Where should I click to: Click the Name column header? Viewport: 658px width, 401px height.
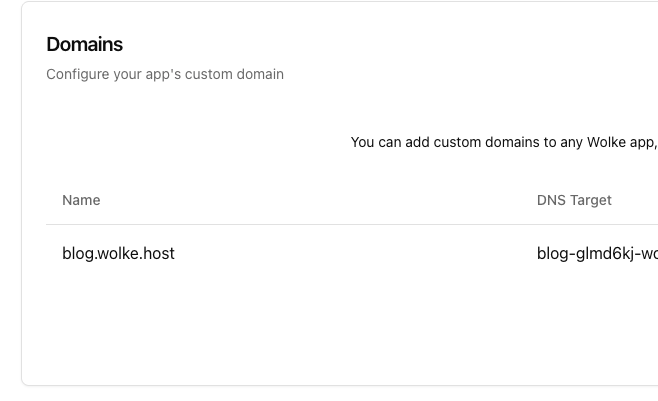point(81,200)
